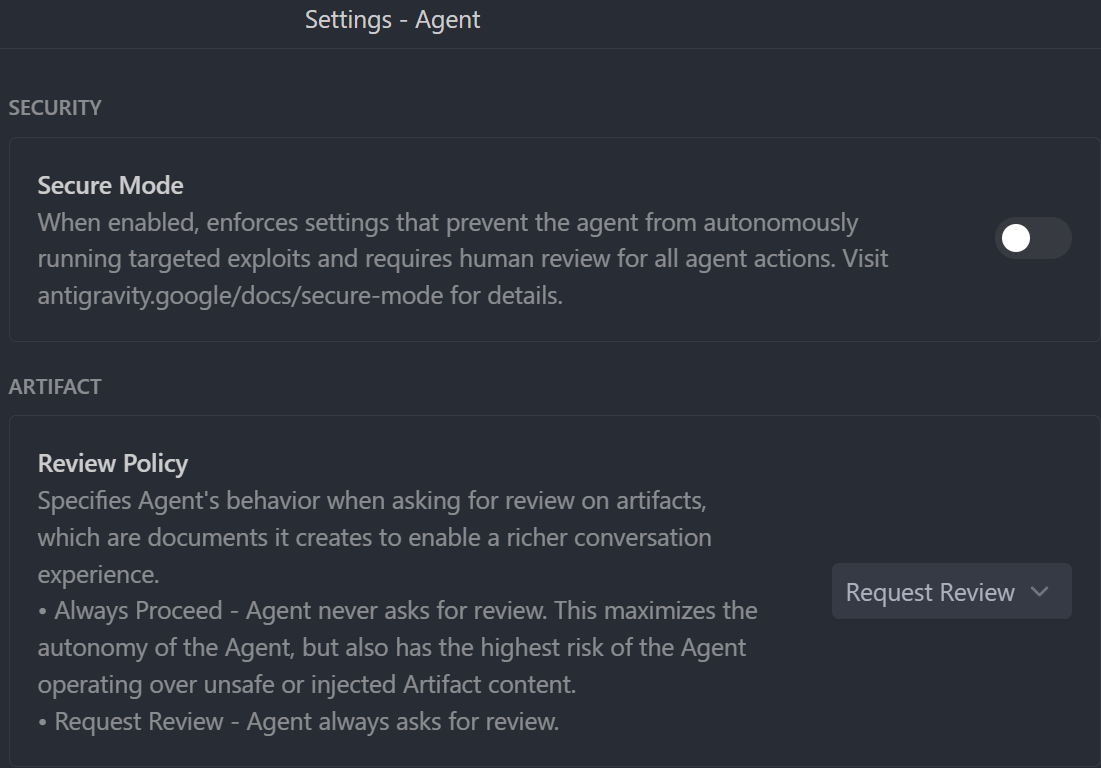1101x768 pixels.
Task: Click the Secure Mode heading
Action: (x=110, y=185)
